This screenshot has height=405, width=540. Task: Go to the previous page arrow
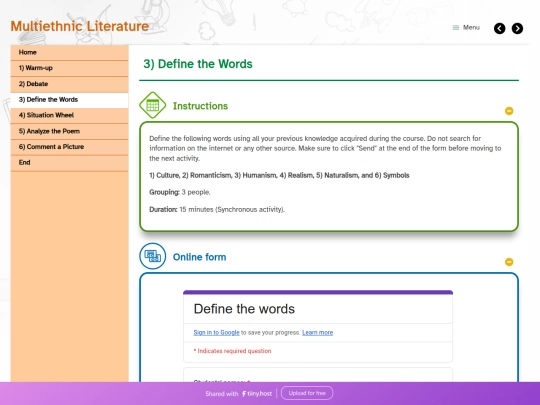[x=499, y=29]
